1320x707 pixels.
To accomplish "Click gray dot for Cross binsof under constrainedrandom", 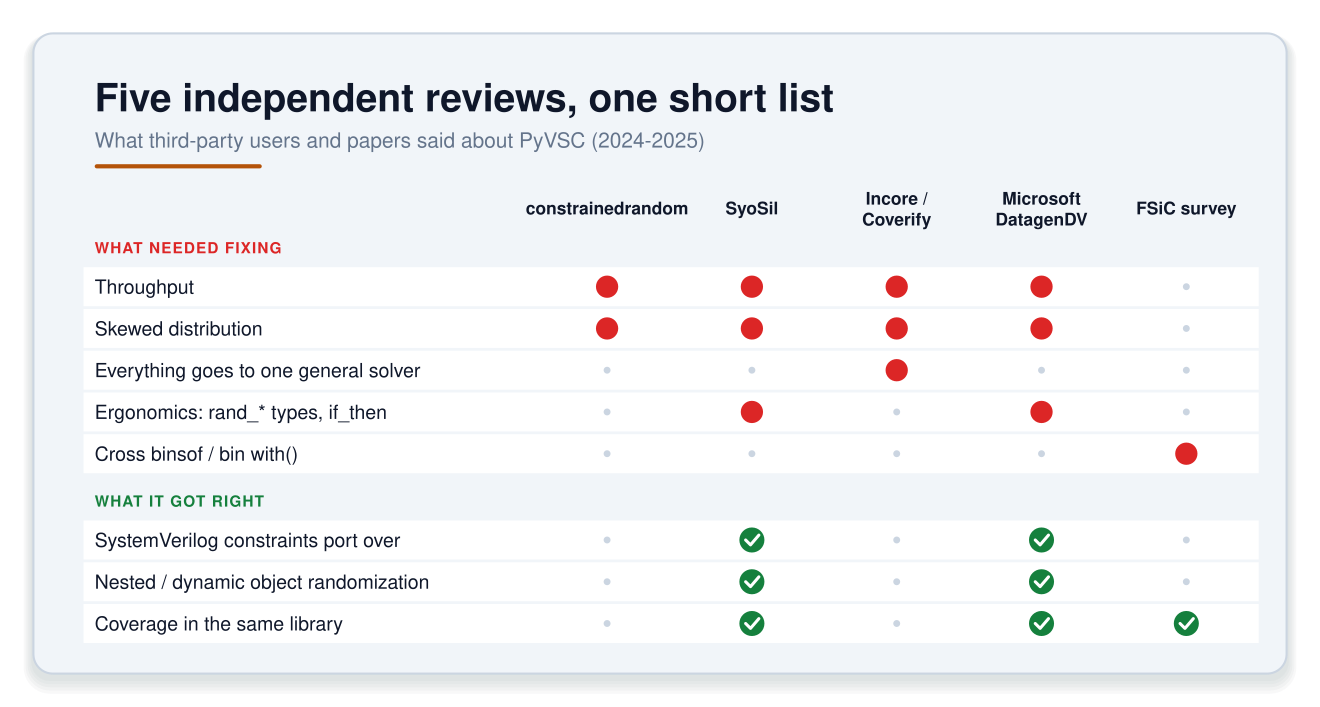I will (x=607, y=454).
